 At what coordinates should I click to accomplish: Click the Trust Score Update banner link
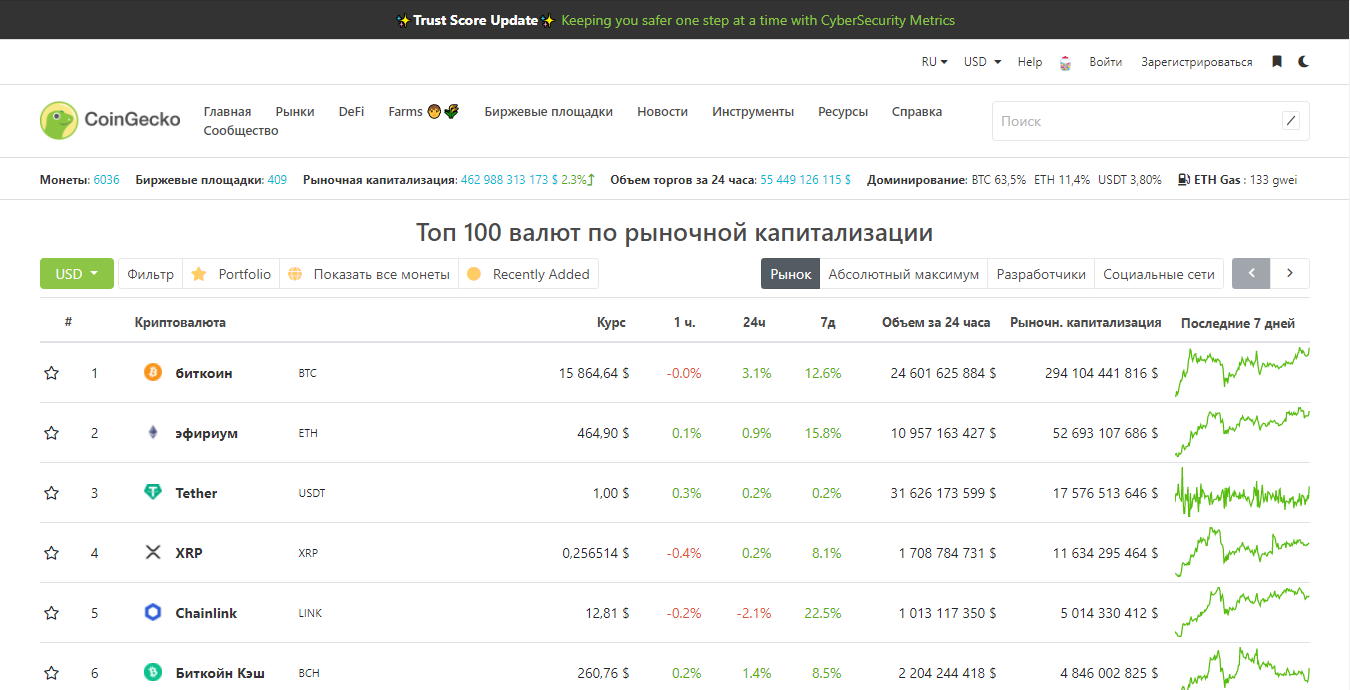[675, 20]
